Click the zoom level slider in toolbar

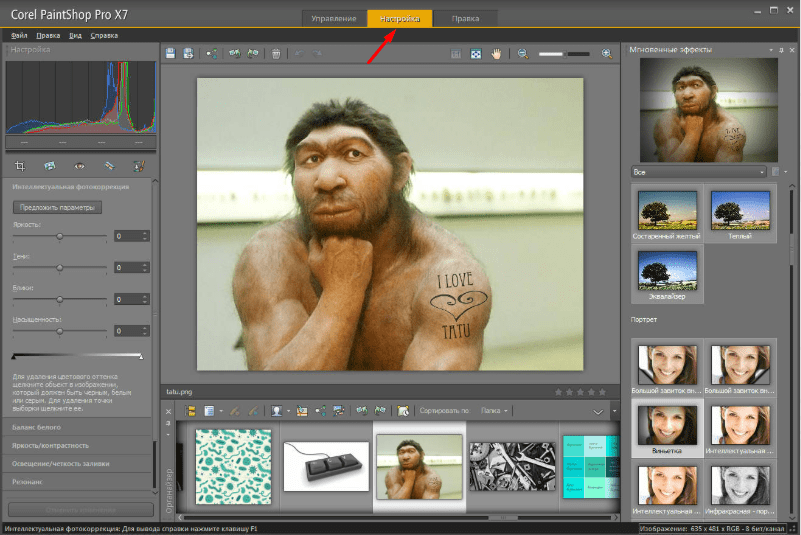[564, 53]
